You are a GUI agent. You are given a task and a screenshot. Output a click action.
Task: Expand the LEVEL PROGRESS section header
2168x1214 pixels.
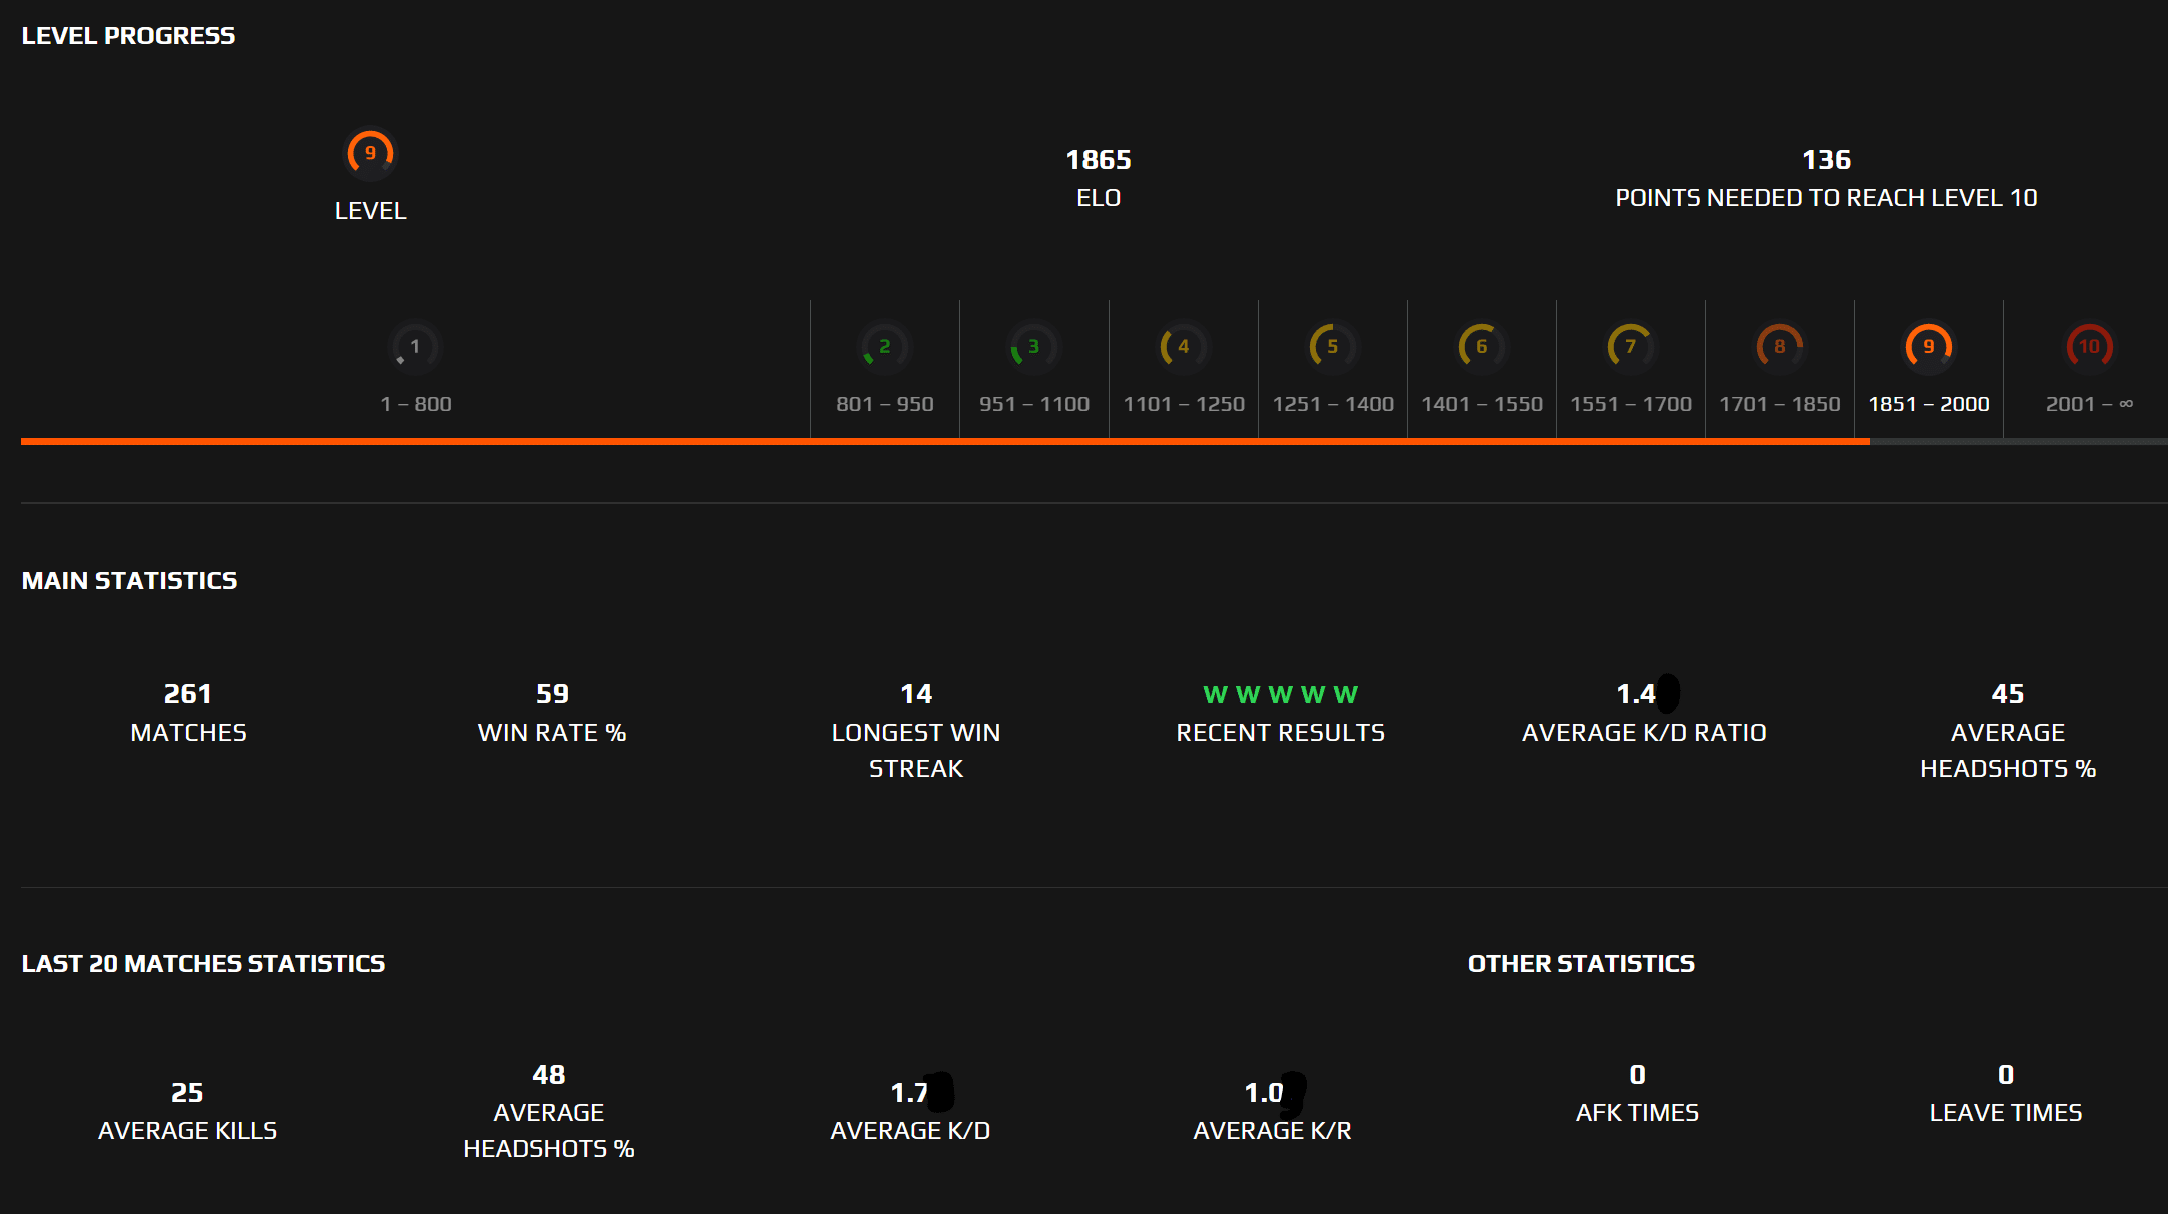(x=128, y=35)
